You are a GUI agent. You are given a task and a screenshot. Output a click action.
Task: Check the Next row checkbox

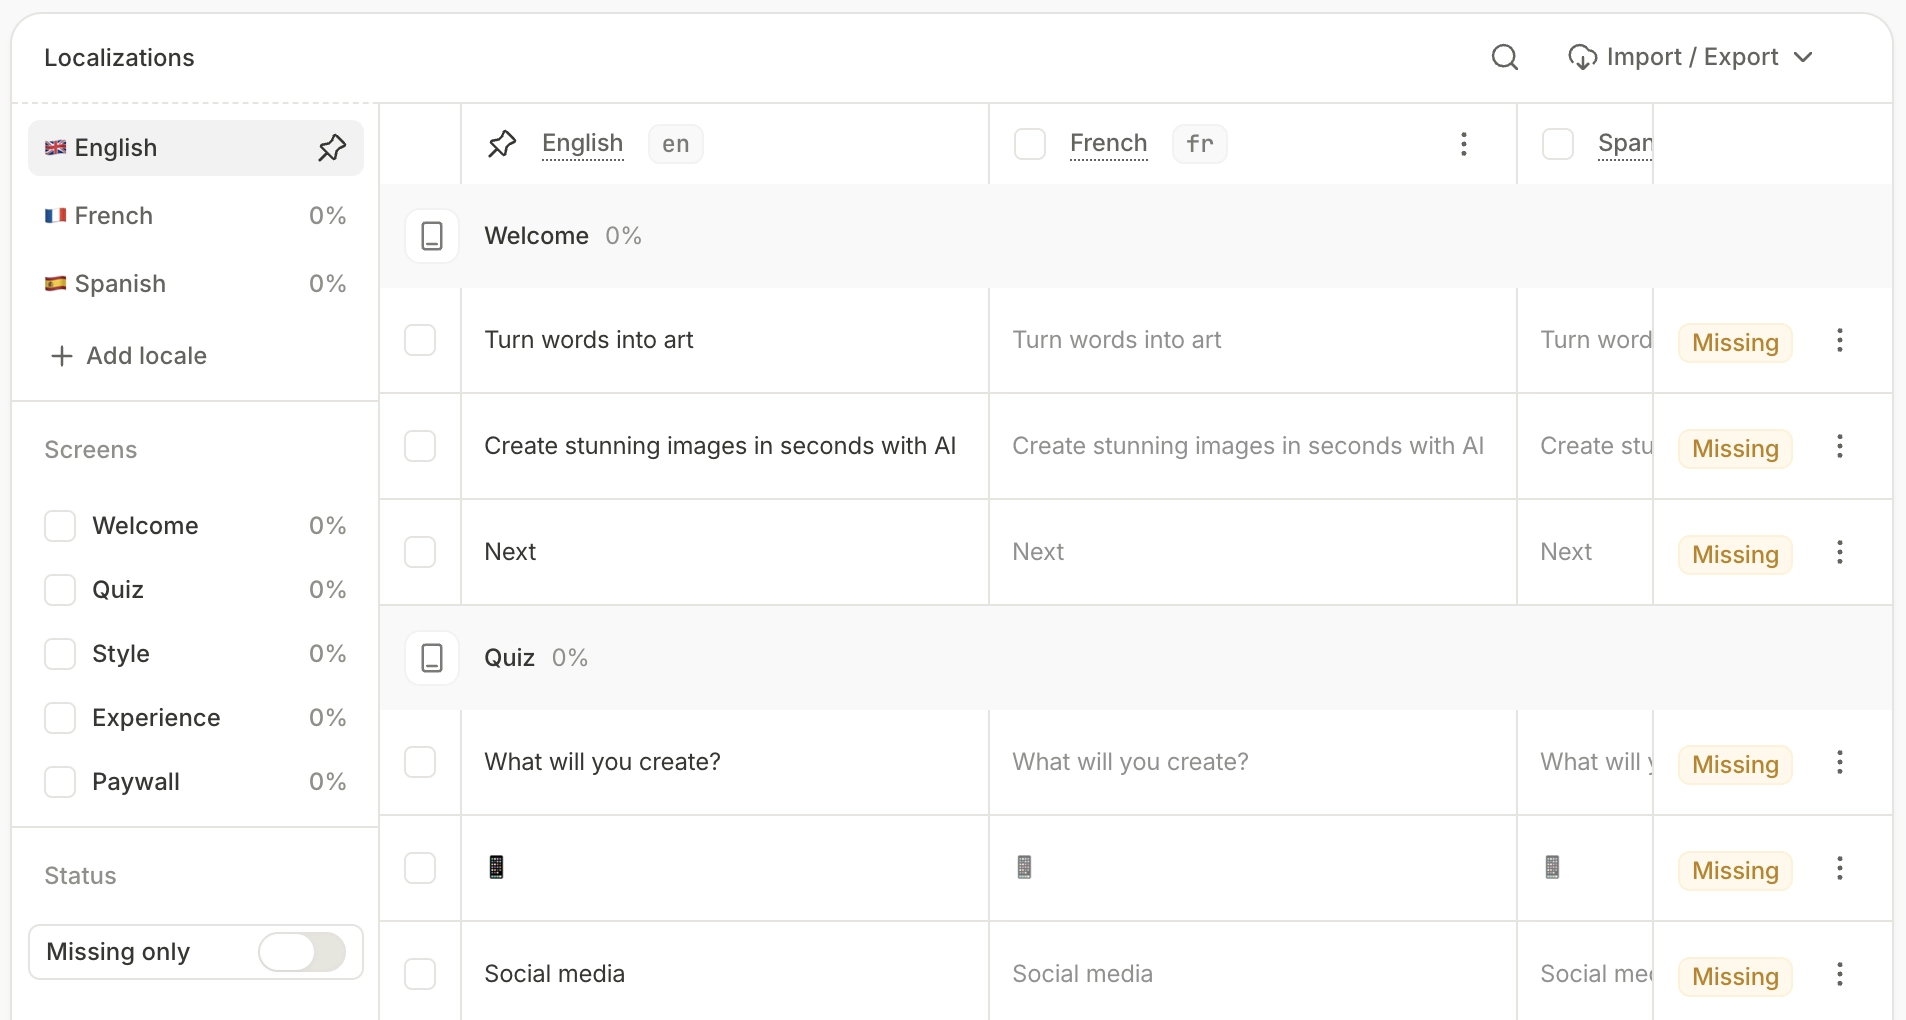420,552
